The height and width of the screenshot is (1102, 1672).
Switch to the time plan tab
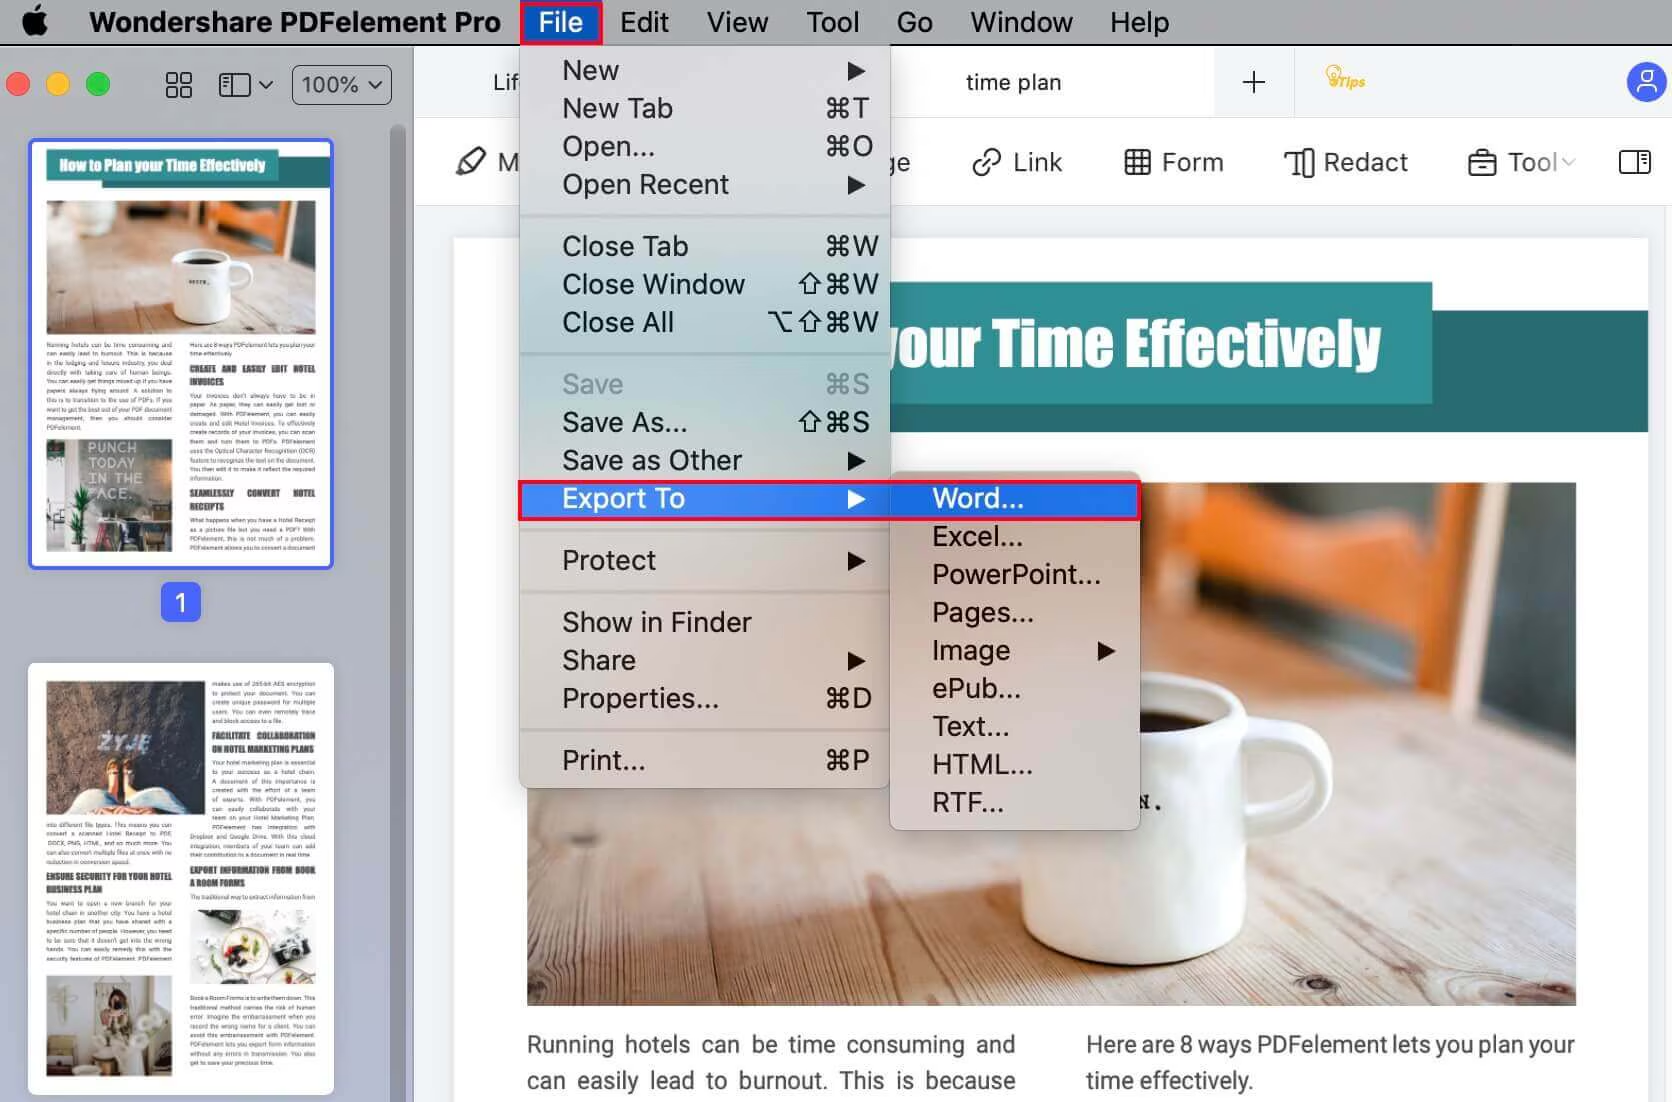pyautogui.click(x=1013, y=82)
